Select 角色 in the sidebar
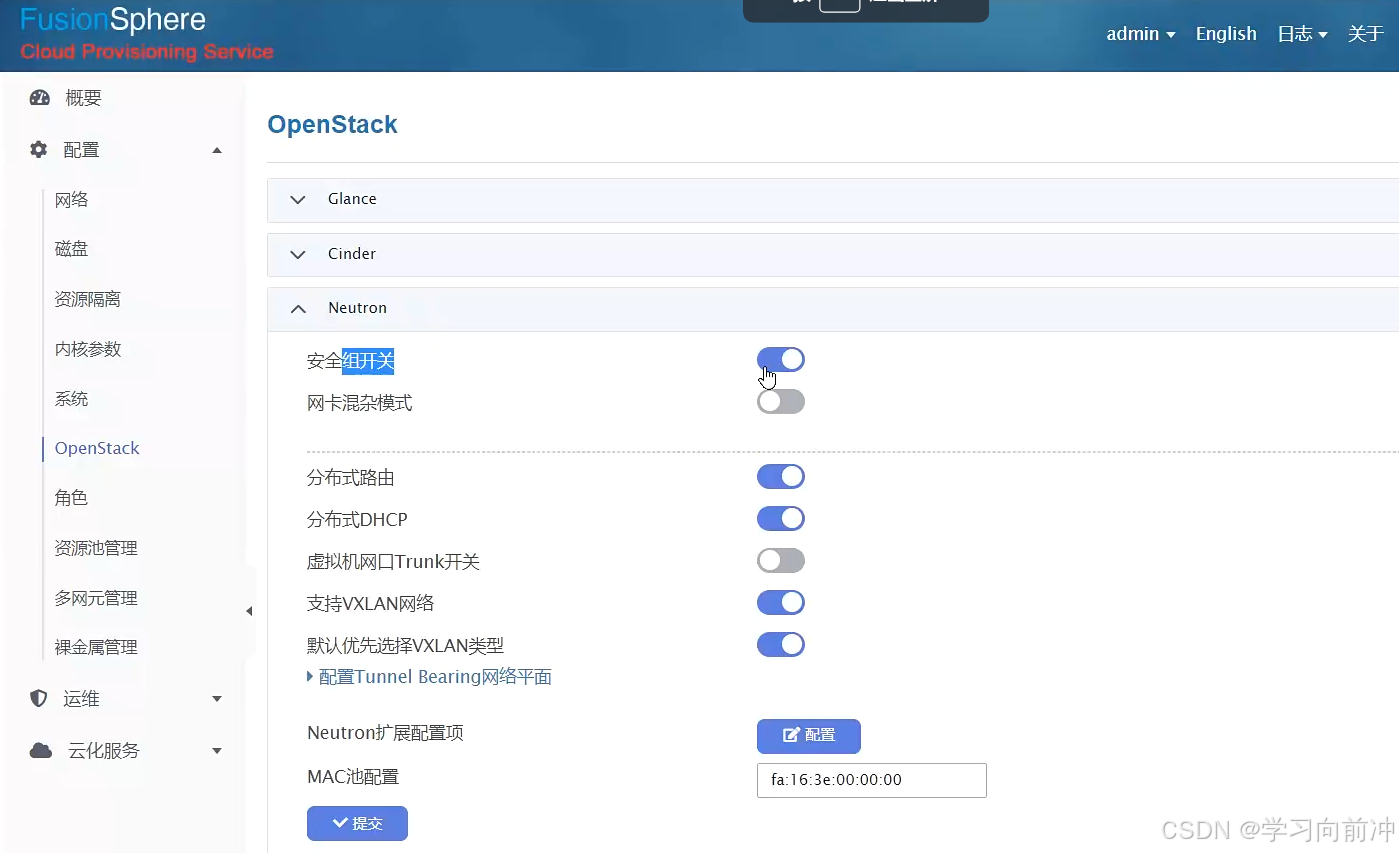 pos(72,498)
